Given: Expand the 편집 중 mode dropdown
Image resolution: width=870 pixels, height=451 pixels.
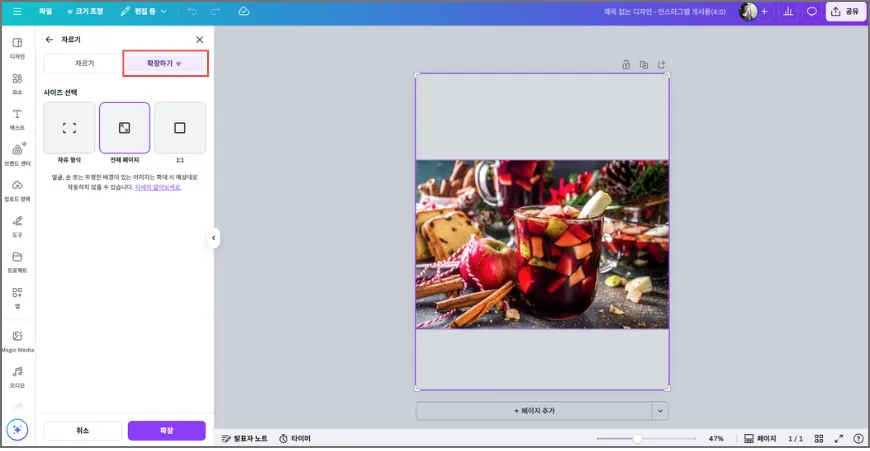Looking at the screenshot, I should 144,11.
